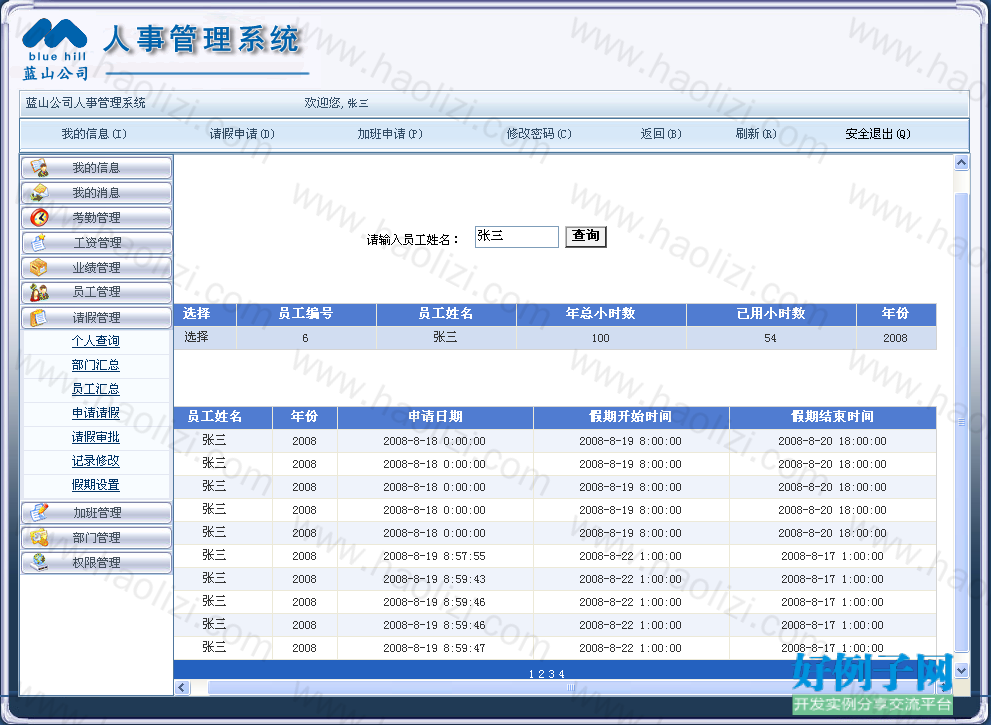The width and height of the screenshot is (991, 725).
Task: Open the 记录修改 link
Action: (95, 461)
